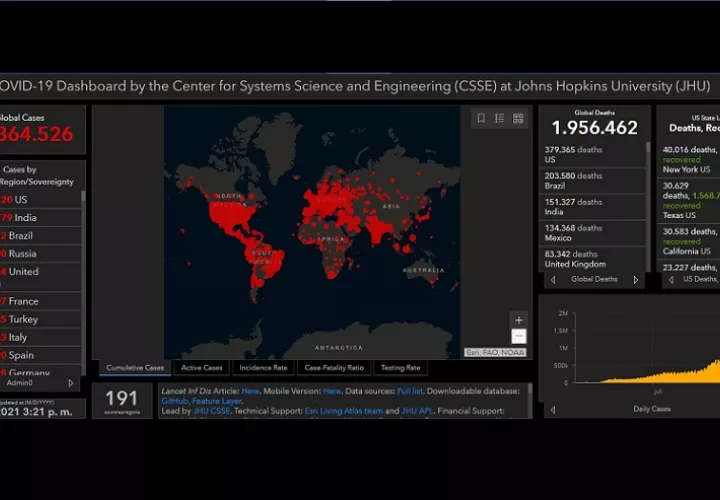
Task: Zoom in on the map
Action: (518, 320)
